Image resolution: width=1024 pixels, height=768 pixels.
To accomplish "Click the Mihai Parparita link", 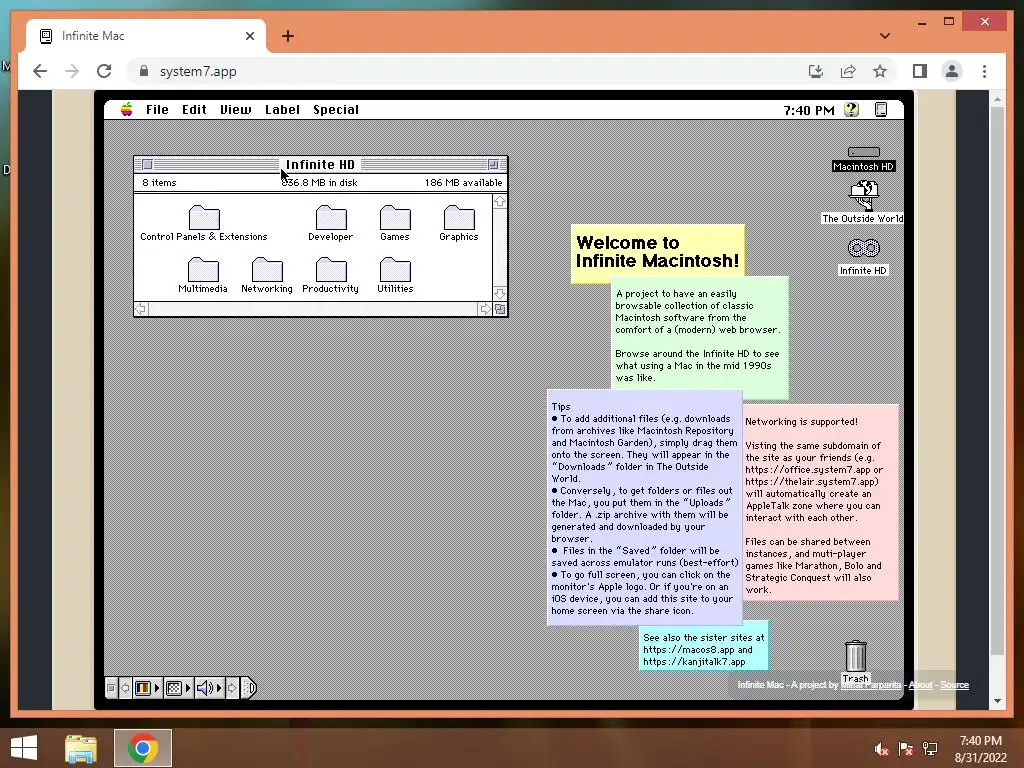I will point(871,685).
